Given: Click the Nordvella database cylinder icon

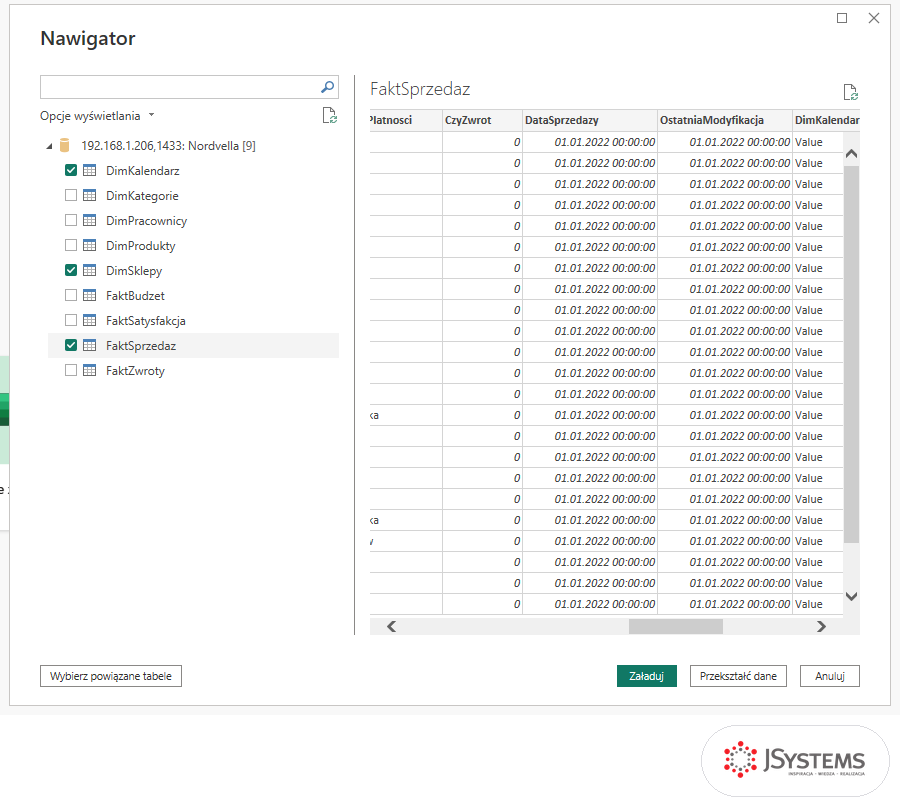Looking at the screenshot, I should tap(65, 146).
